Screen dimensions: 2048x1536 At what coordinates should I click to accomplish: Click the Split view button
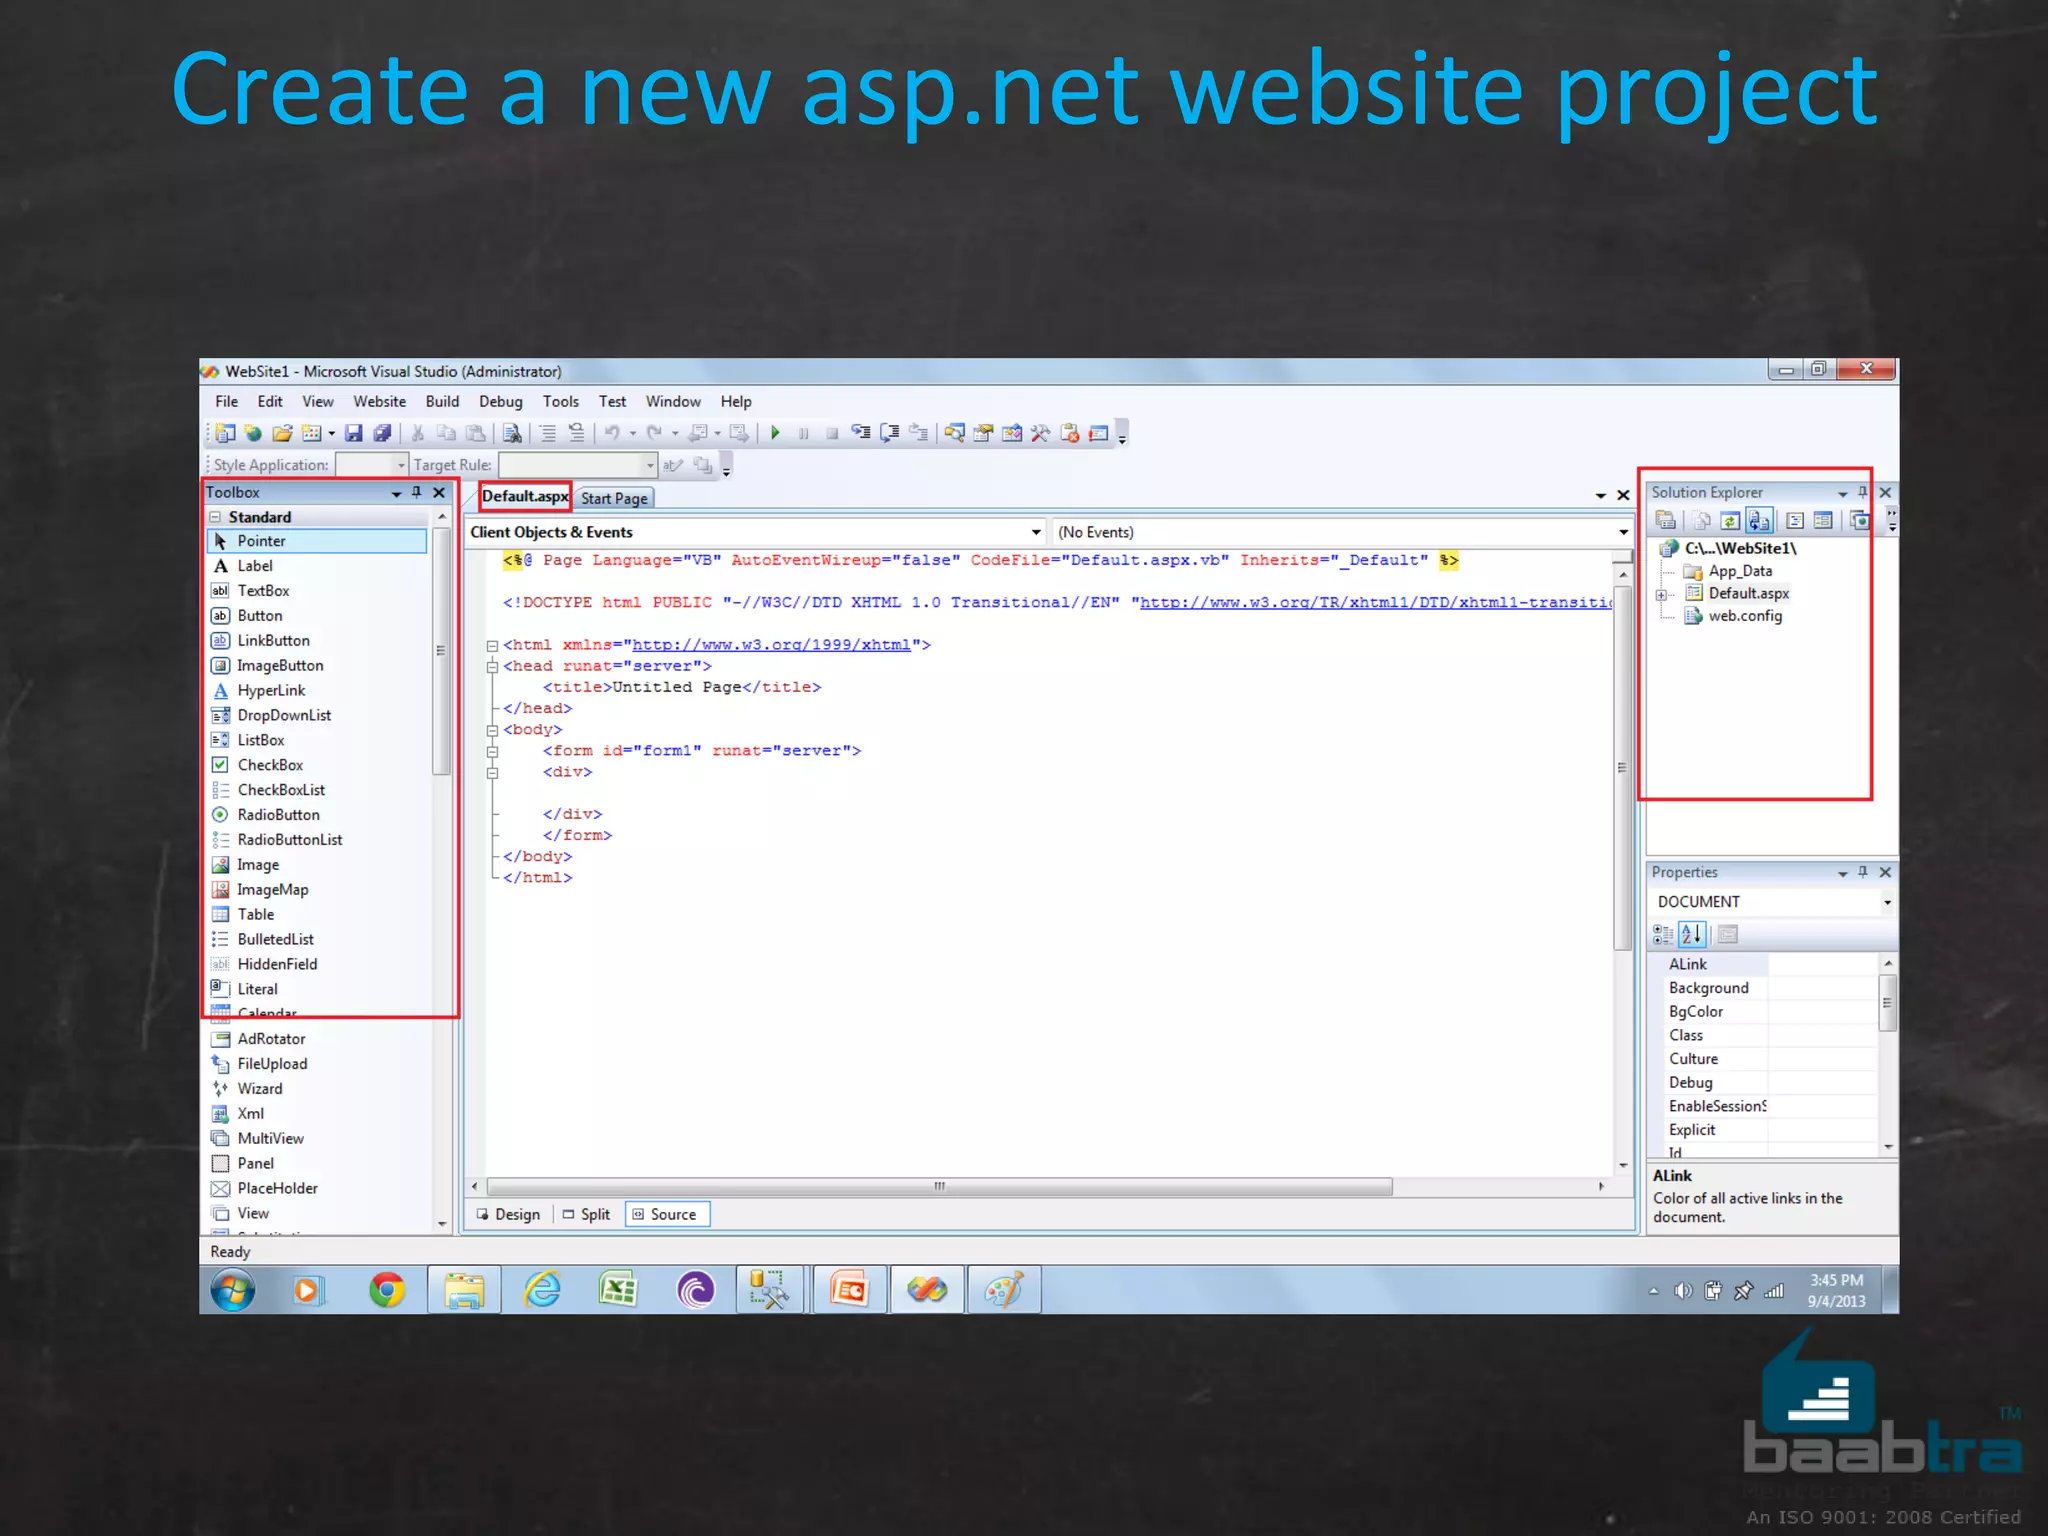pyautogui.click(x=586, y=1214)
